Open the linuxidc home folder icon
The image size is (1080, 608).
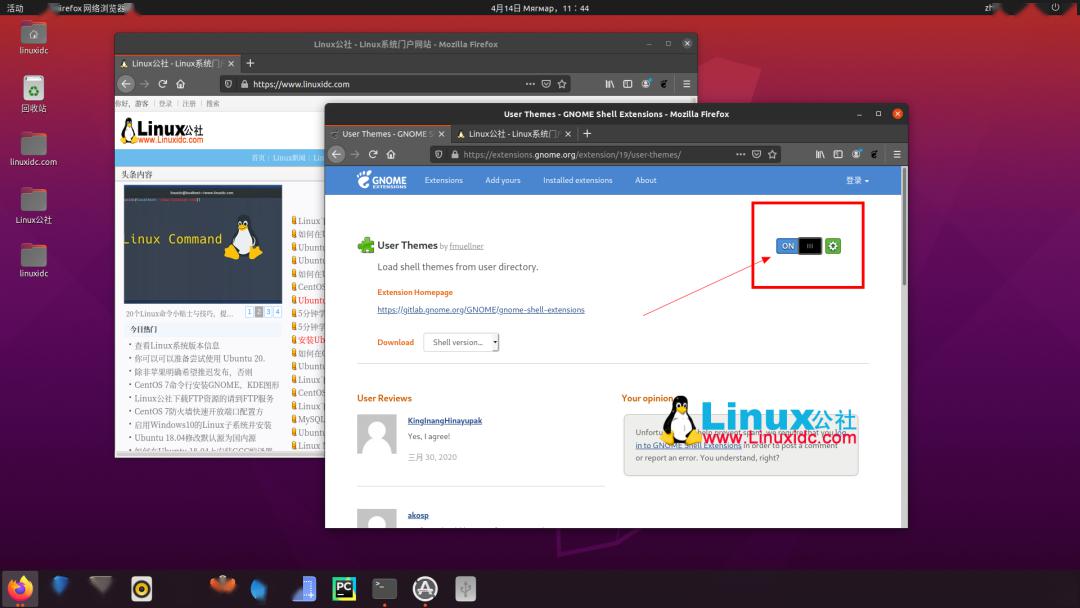pos(33,37)
